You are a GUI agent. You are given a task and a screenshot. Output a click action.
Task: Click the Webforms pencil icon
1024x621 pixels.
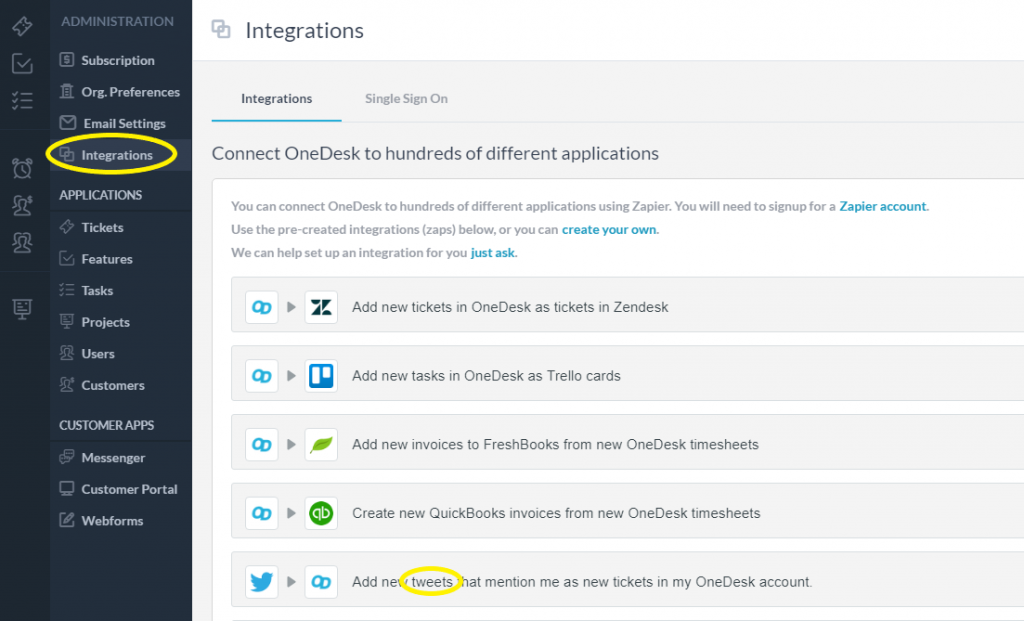pos(67,520)
